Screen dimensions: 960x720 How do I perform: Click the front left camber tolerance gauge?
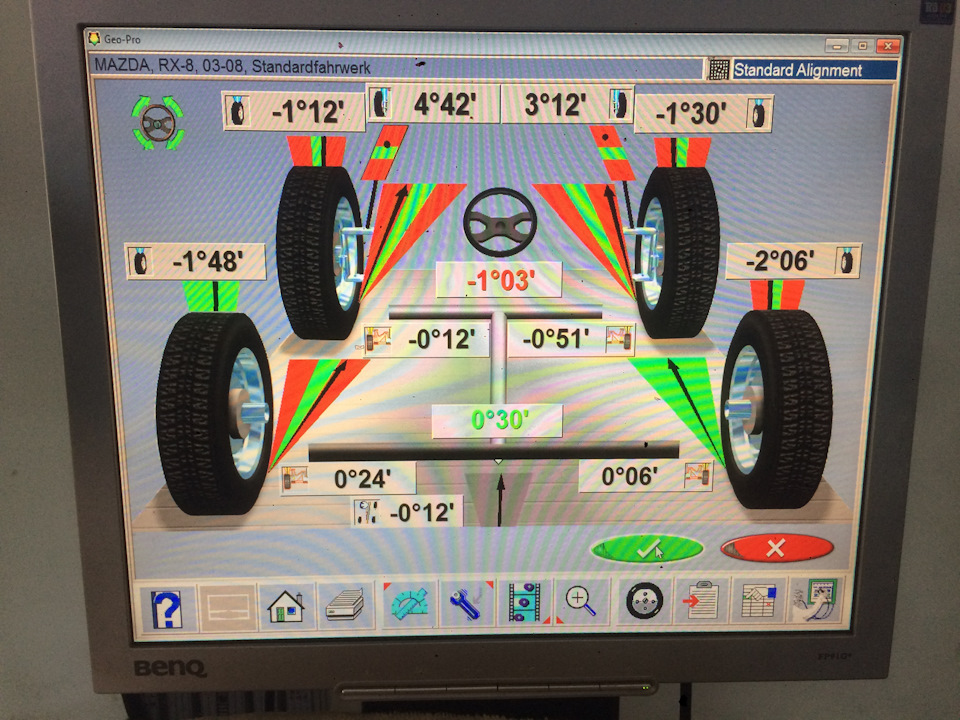[316, 151]
